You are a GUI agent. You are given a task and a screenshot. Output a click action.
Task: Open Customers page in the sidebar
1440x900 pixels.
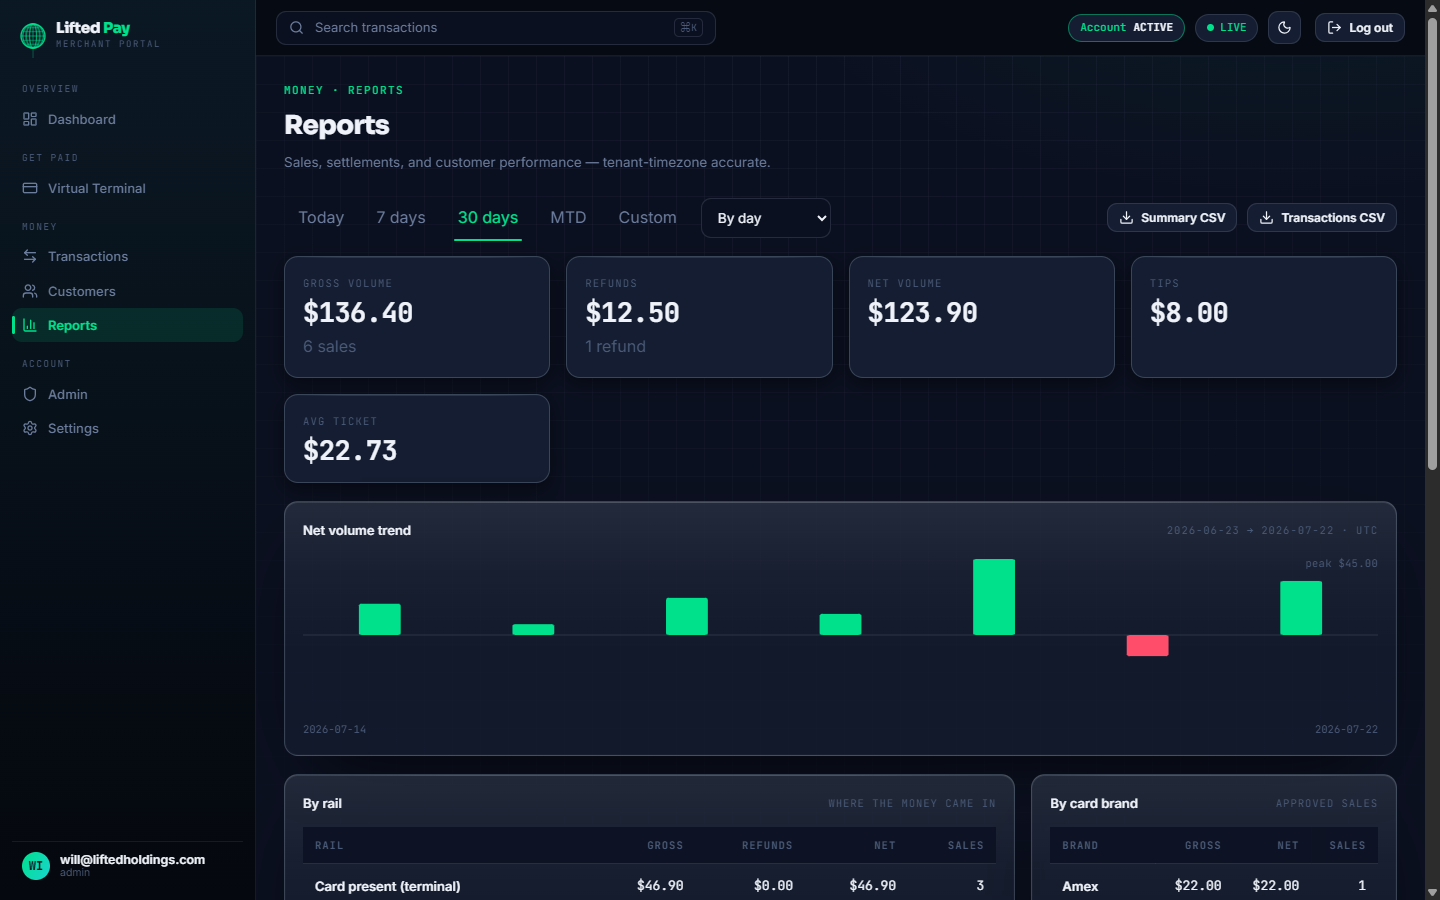coord(127,291)
